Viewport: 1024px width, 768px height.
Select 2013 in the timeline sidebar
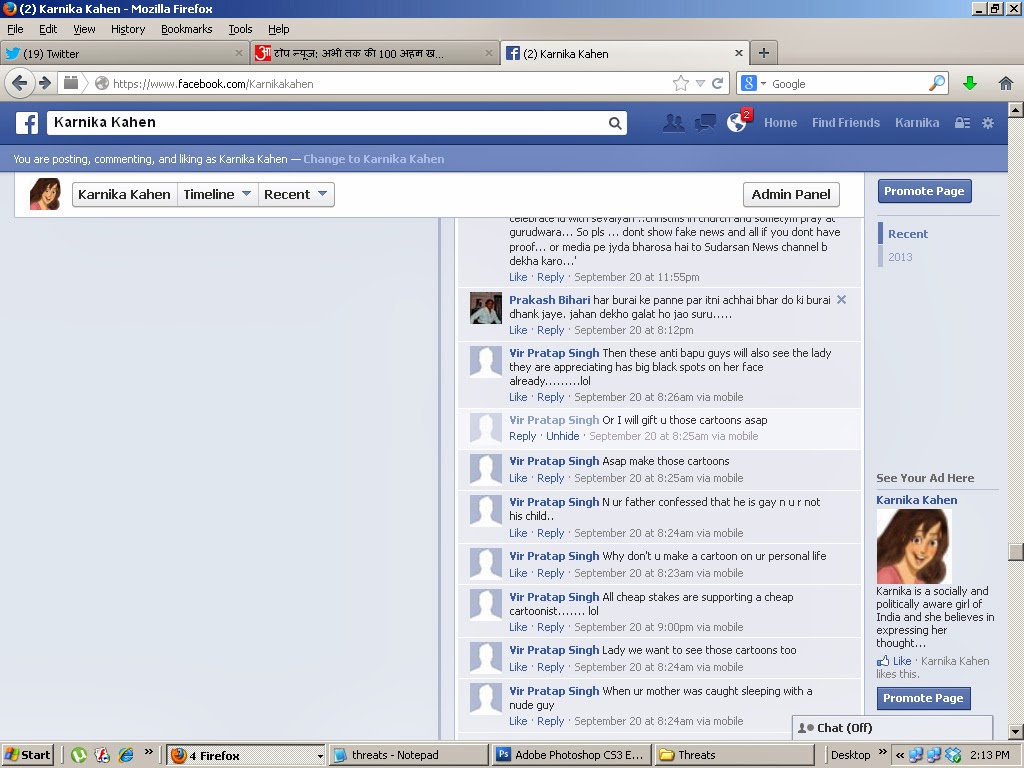coord(900,257)
